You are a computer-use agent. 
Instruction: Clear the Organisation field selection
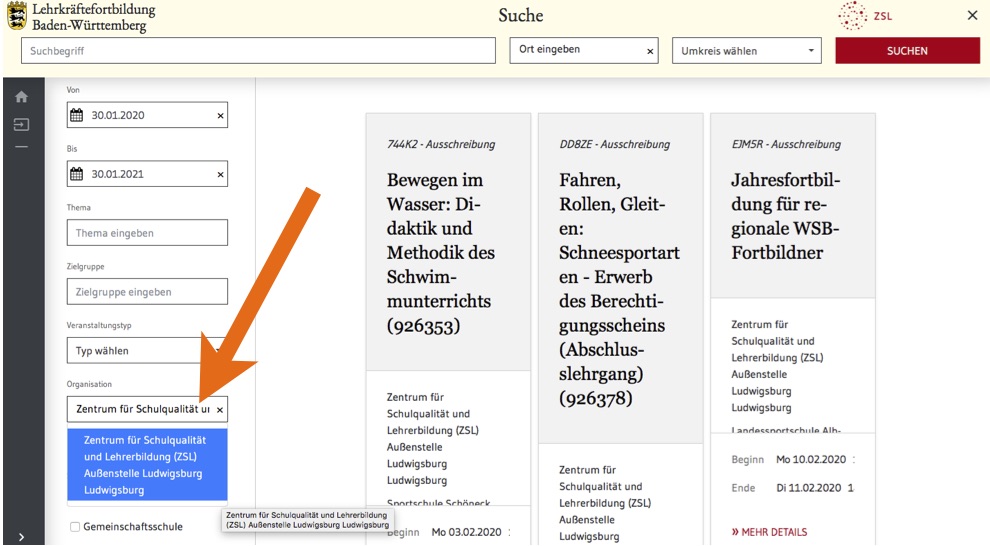click(220, 409)
